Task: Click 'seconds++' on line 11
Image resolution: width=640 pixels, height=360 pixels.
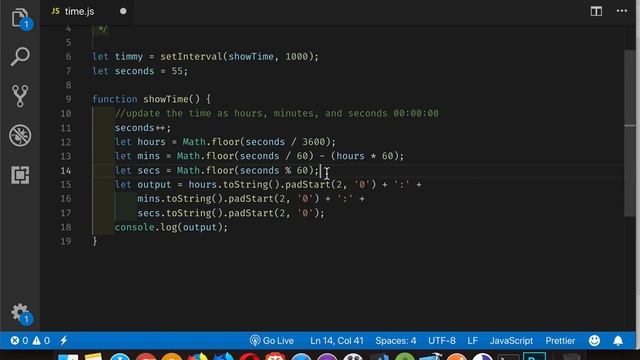Action: click(x=140, y=128)
